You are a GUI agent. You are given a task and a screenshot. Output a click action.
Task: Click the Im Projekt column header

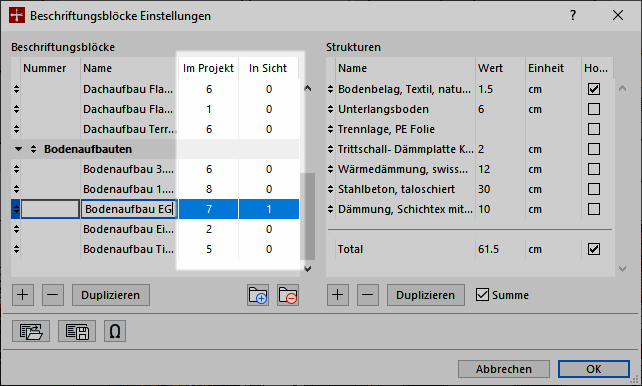pos(208,68)
